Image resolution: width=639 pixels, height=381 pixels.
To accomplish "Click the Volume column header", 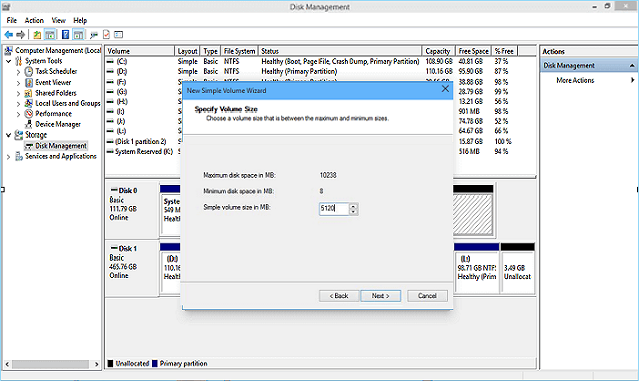I will coord(139,51).
